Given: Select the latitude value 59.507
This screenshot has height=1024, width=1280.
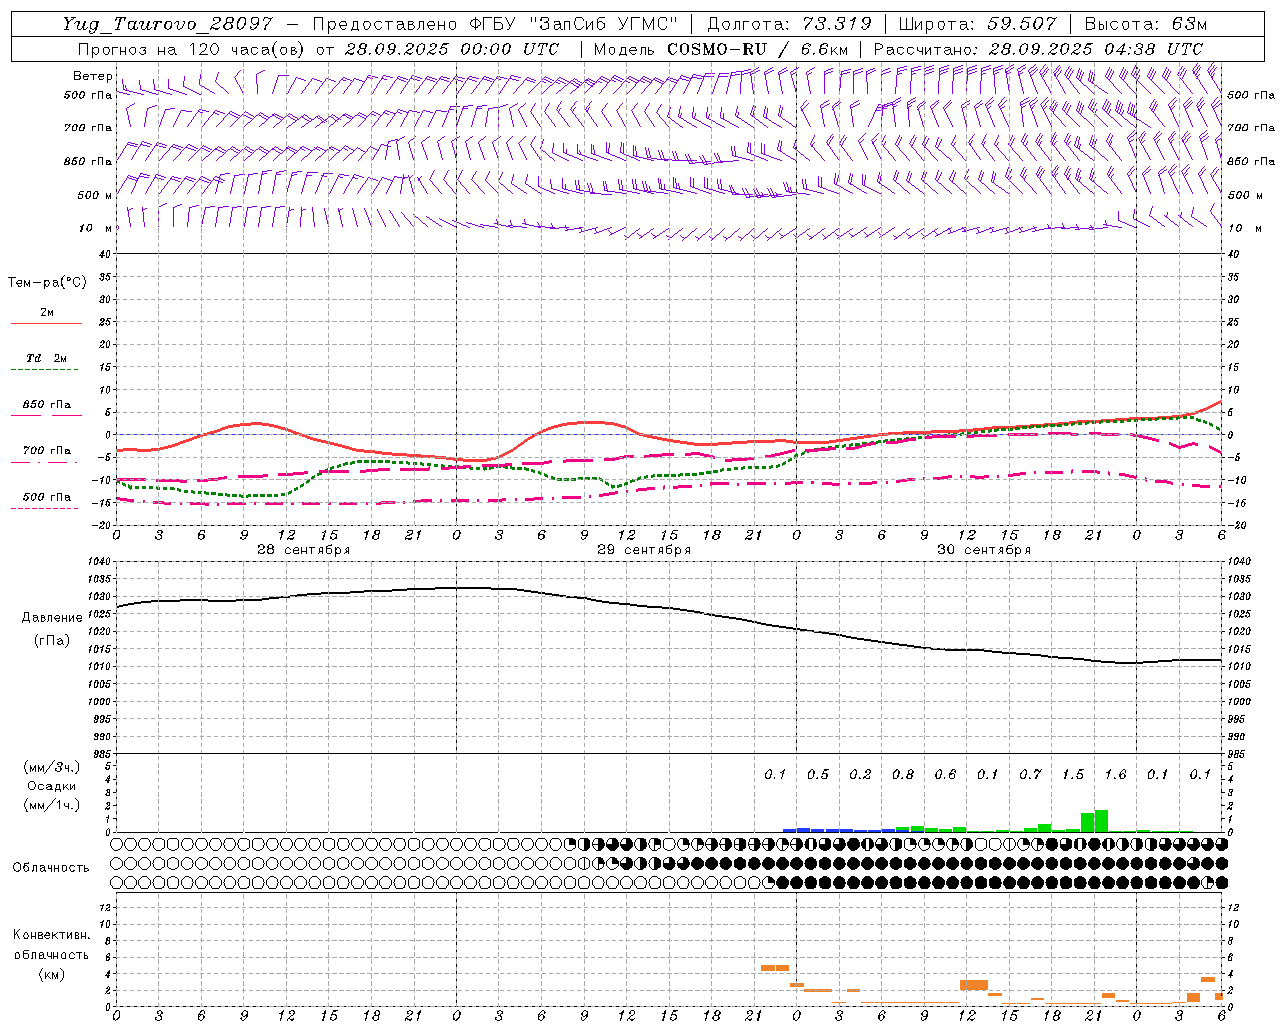Looking at the screenshot, I should point(1021,24).
